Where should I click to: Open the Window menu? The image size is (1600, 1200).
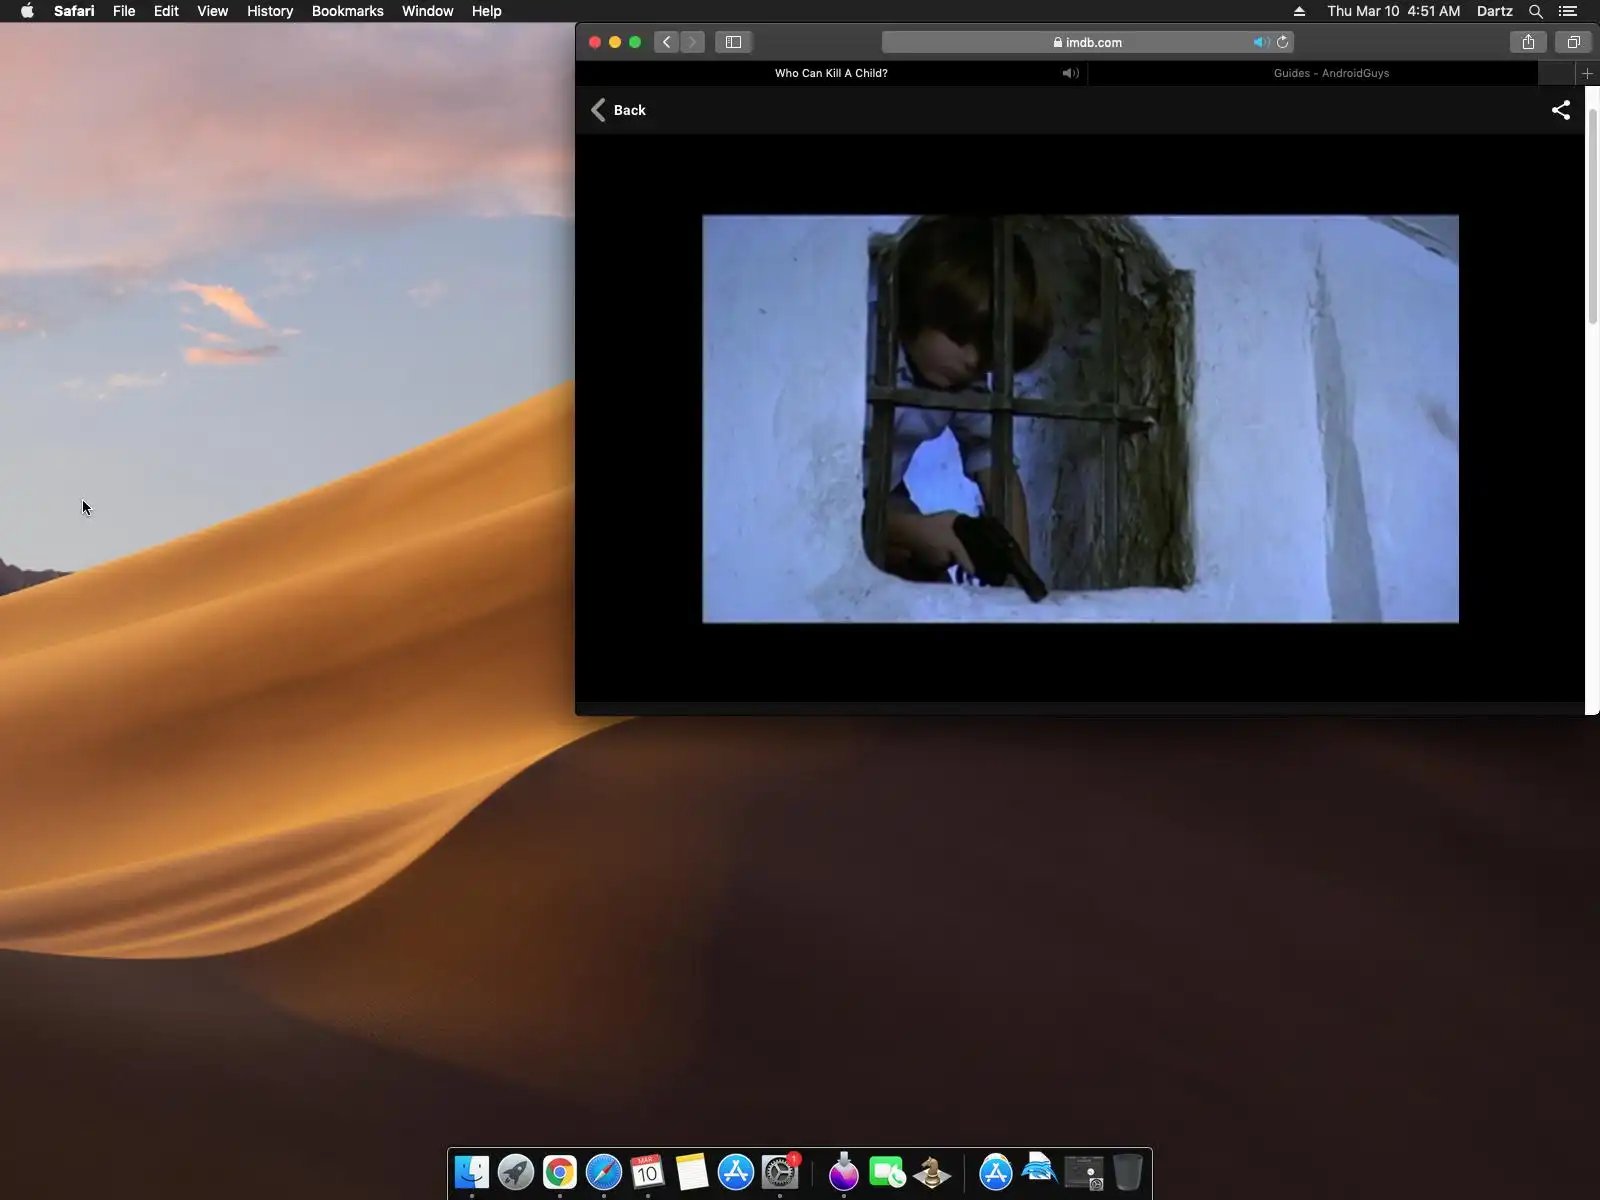(427, 11)
